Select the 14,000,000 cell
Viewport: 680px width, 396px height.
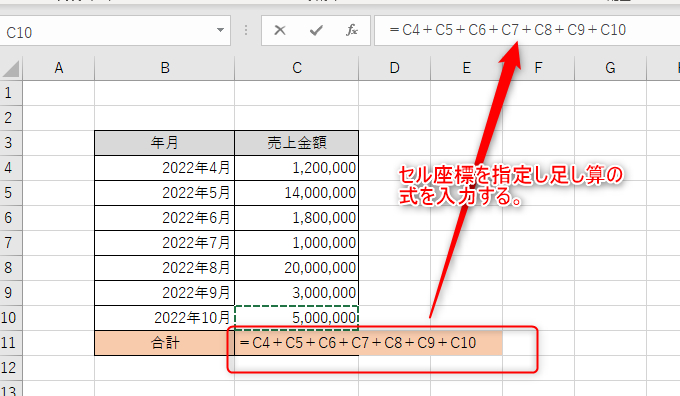(x=297, y=193)
